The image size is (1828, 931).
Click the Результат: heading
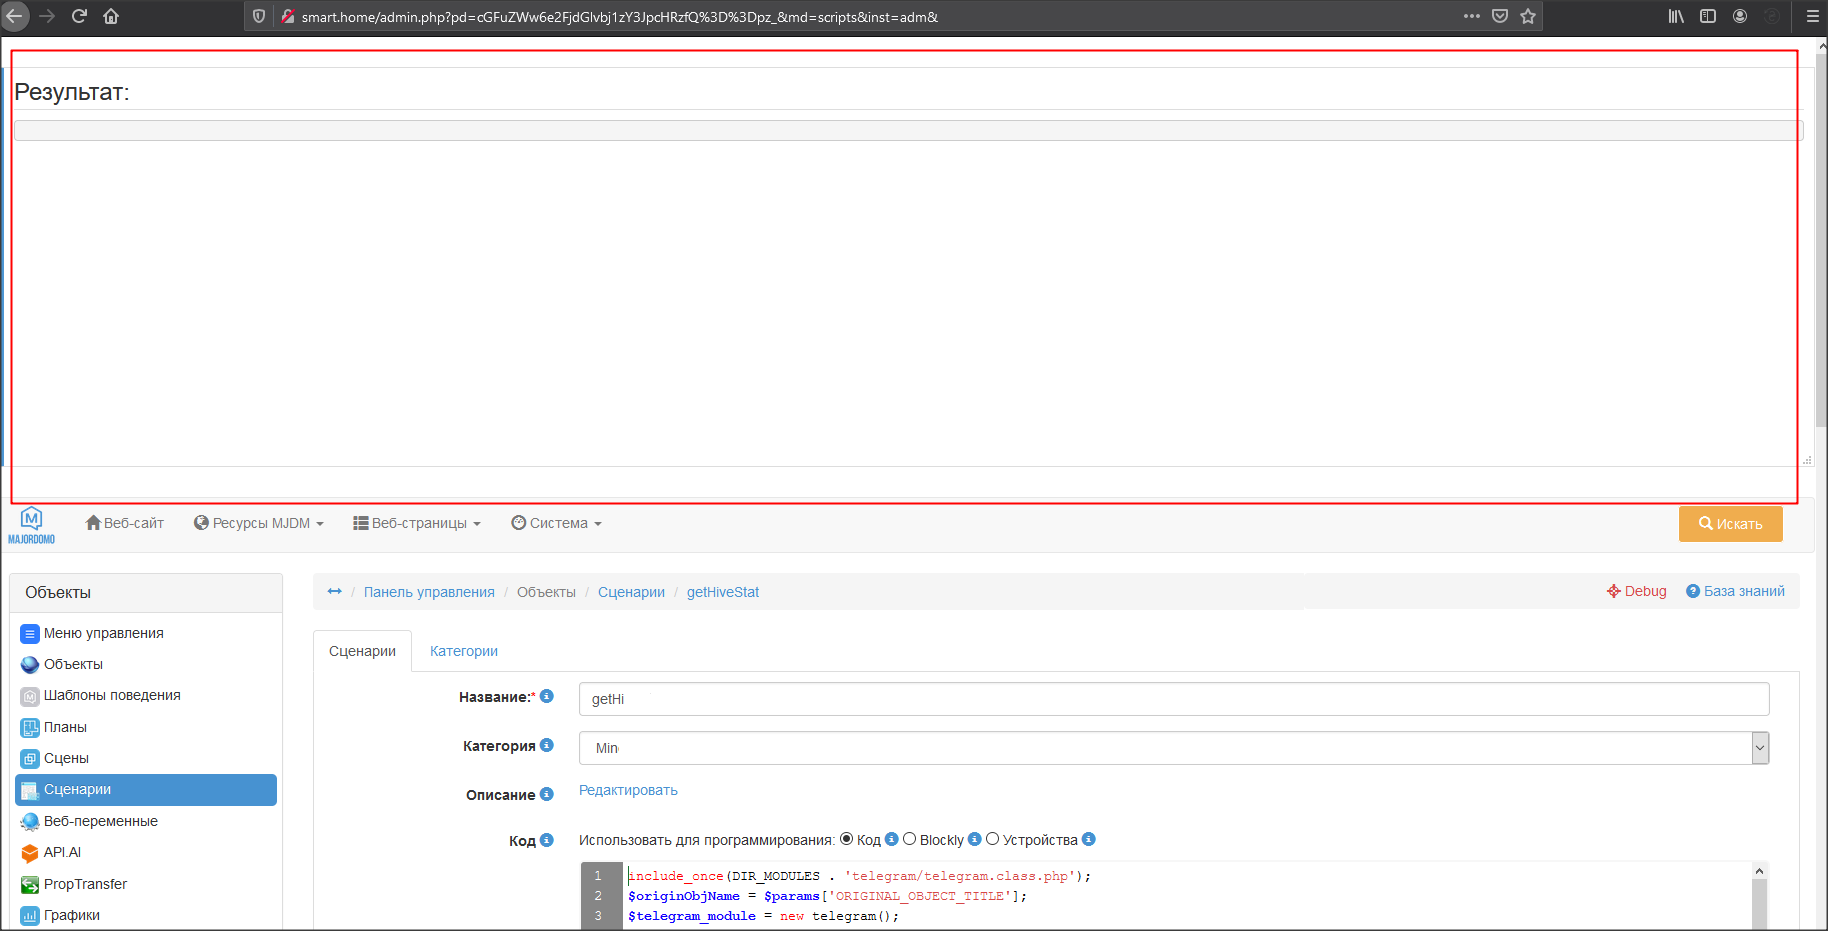tap(72, 92)
